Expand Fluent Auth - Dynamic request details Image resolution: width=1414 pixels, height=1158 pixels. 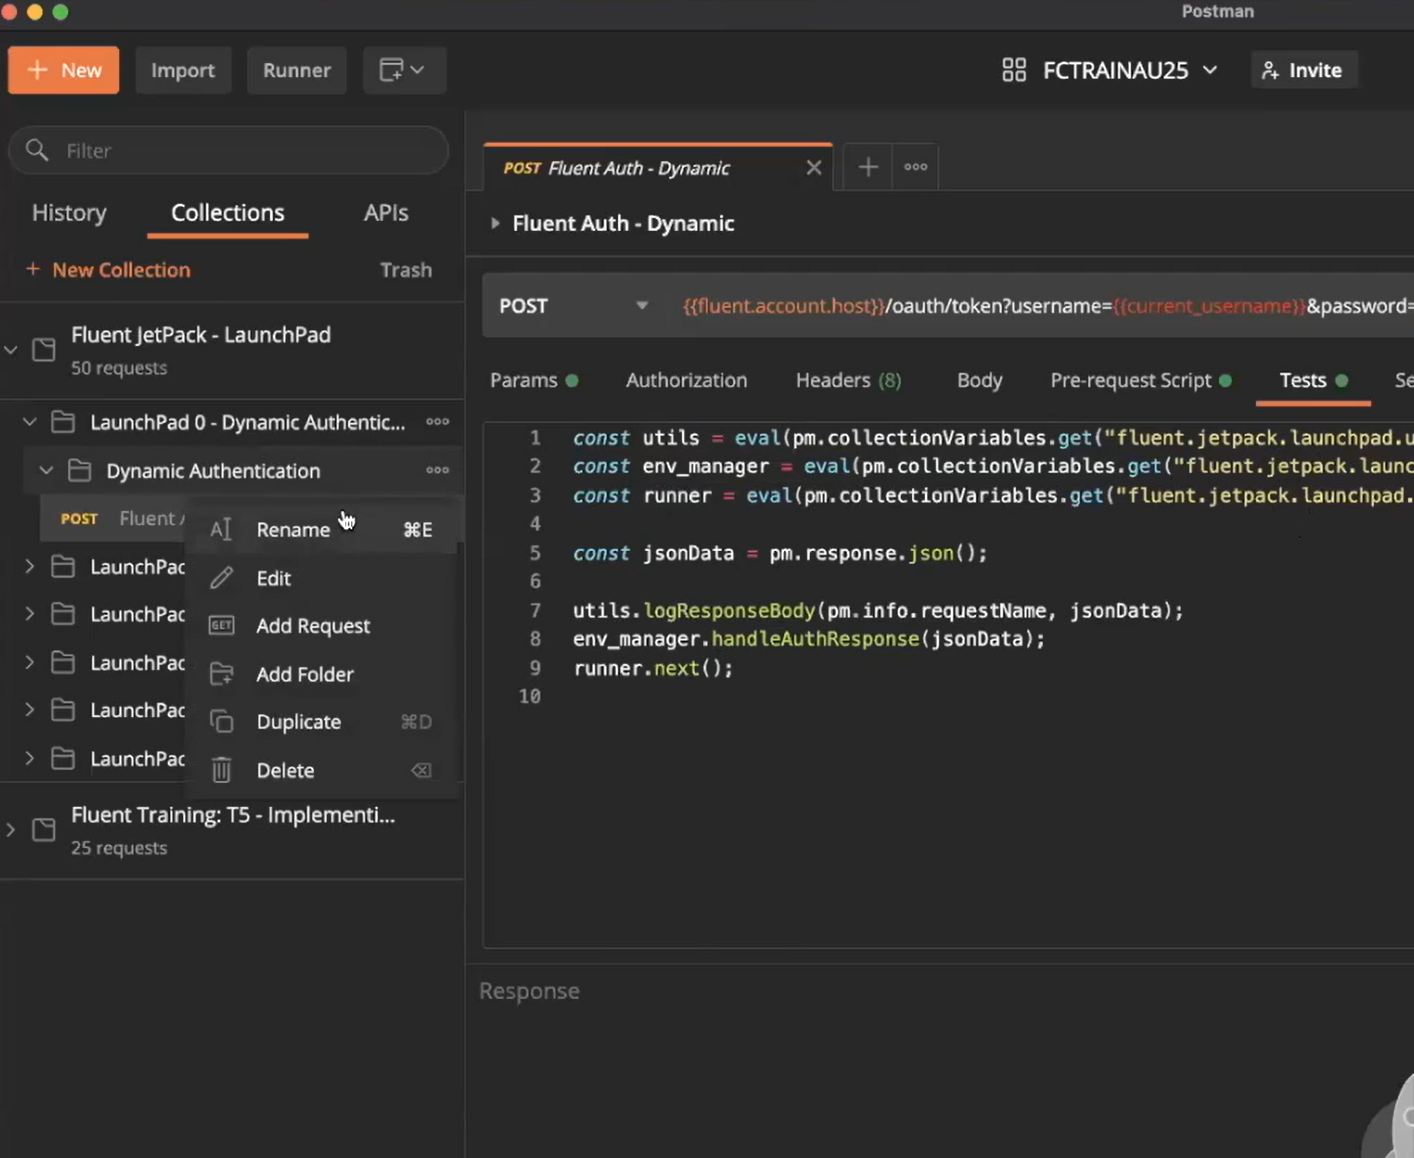495,224
